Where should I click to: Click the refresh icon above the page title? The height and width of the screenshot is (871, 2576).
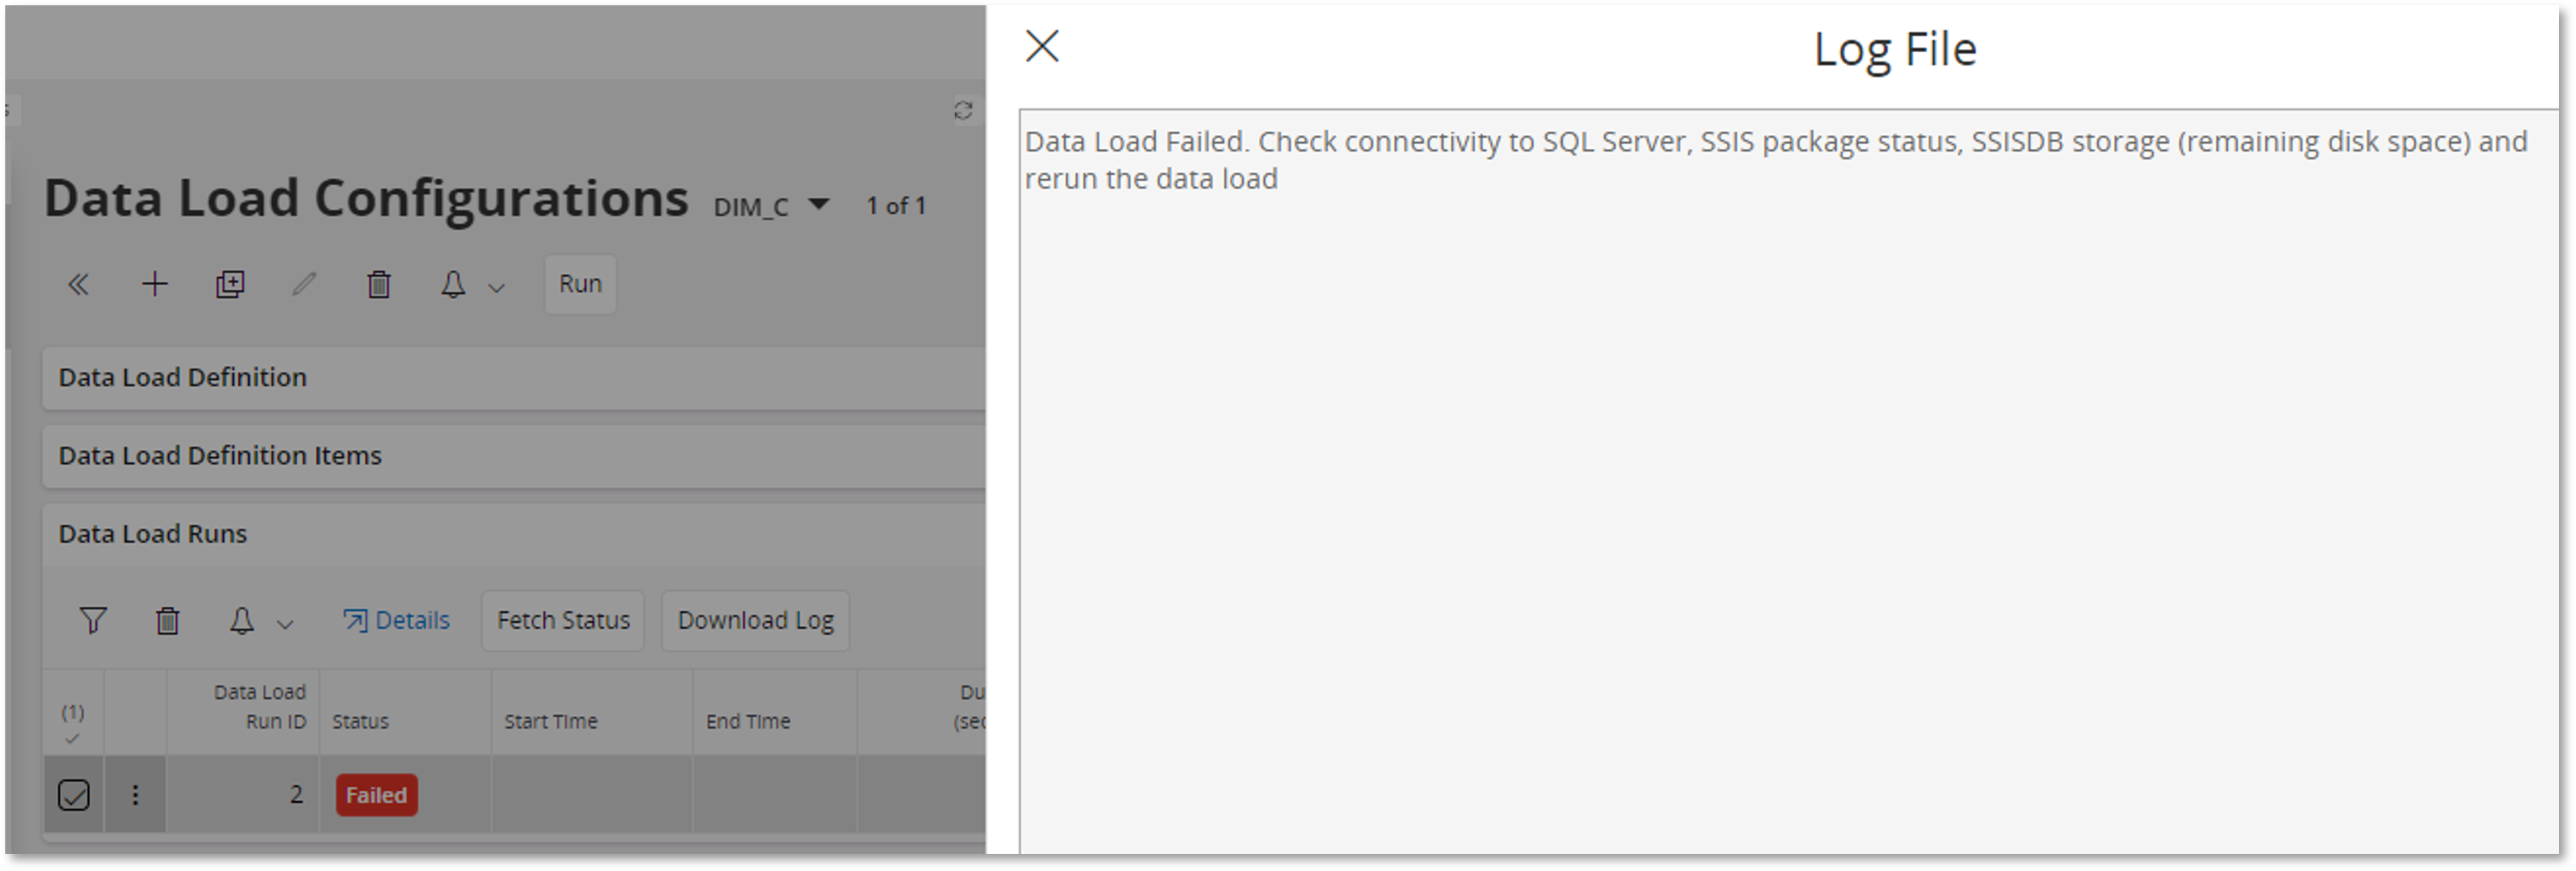(x=962, y=110)
